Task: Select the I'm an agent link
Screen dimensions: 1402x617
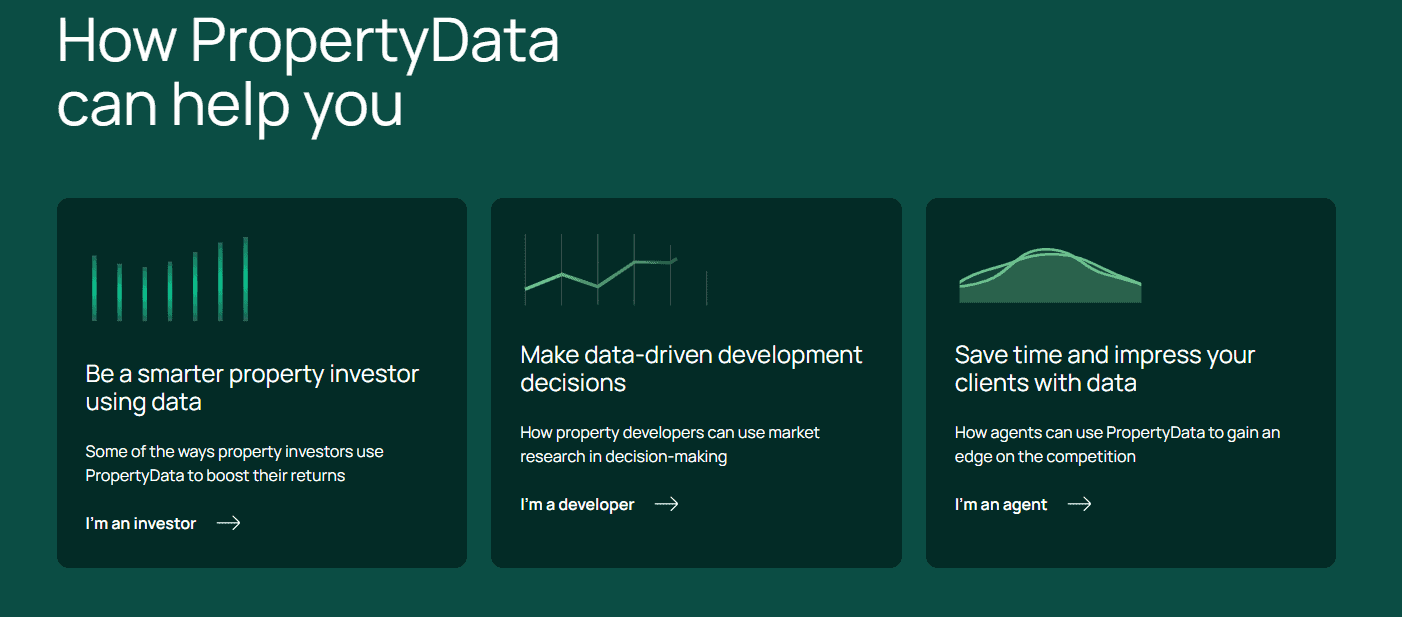Action: point(1001,504)
